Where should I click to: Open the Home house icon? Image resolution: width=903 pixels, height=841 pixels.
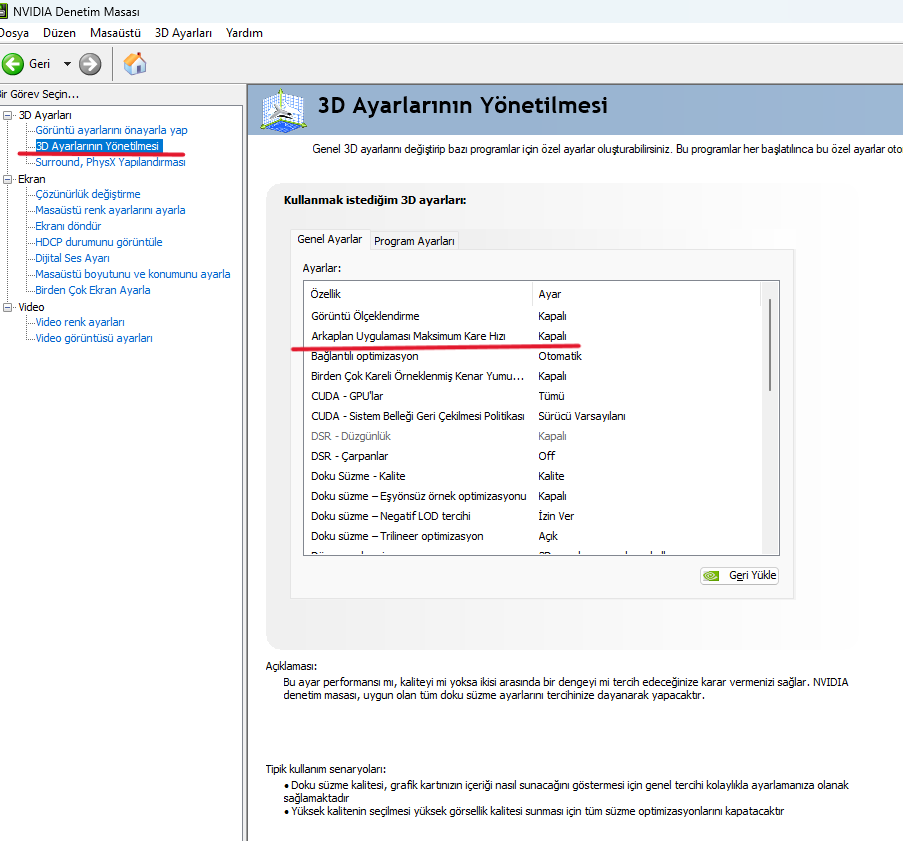[135, 63]
